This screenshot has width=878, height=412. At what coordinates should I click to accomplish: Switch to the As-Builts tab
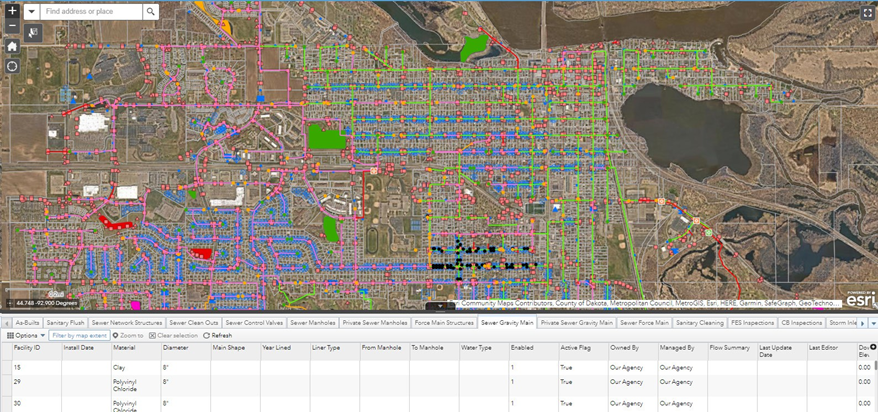pyautogui.click(x=26, y=323)
